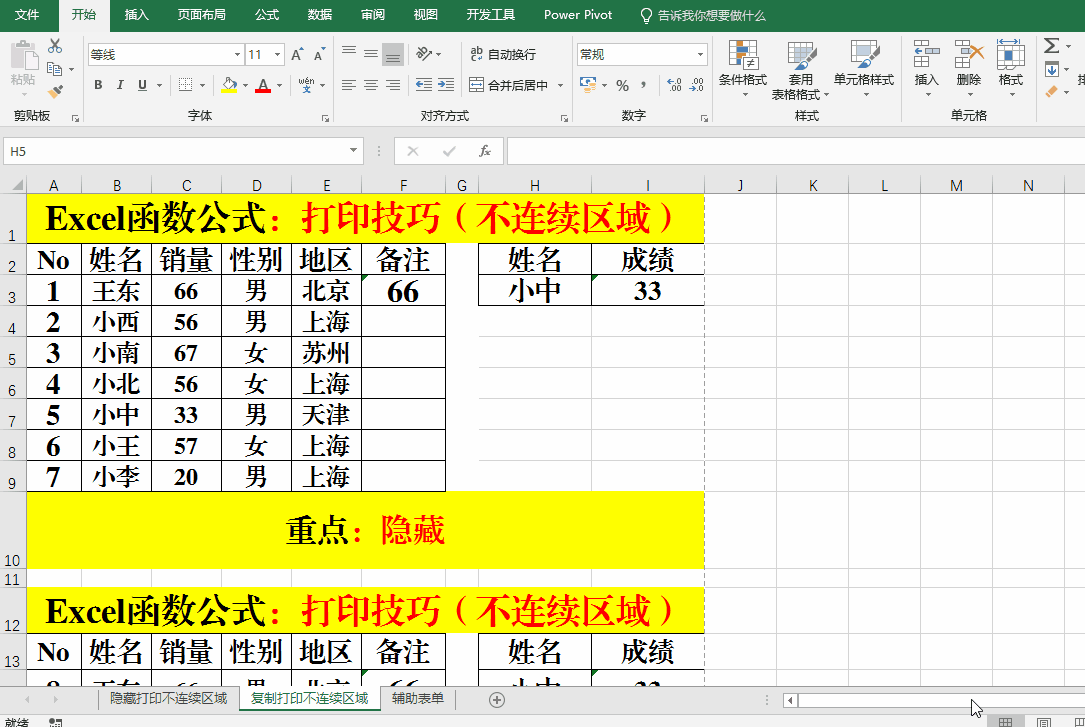Expand the number format dropdown (常规)
Image resolution: width=1085 pixels, height=727 pixels.
(x=700, y=55)
